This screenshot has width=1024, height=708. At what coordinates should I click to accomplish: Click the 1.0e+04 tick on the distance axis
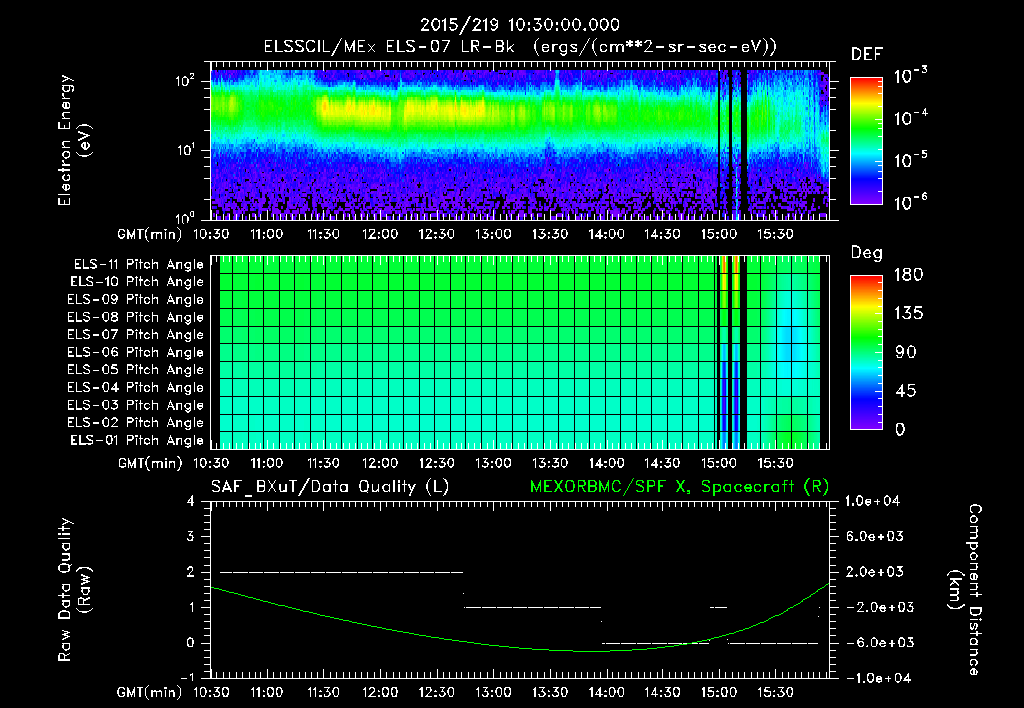(x=872, y=502)
